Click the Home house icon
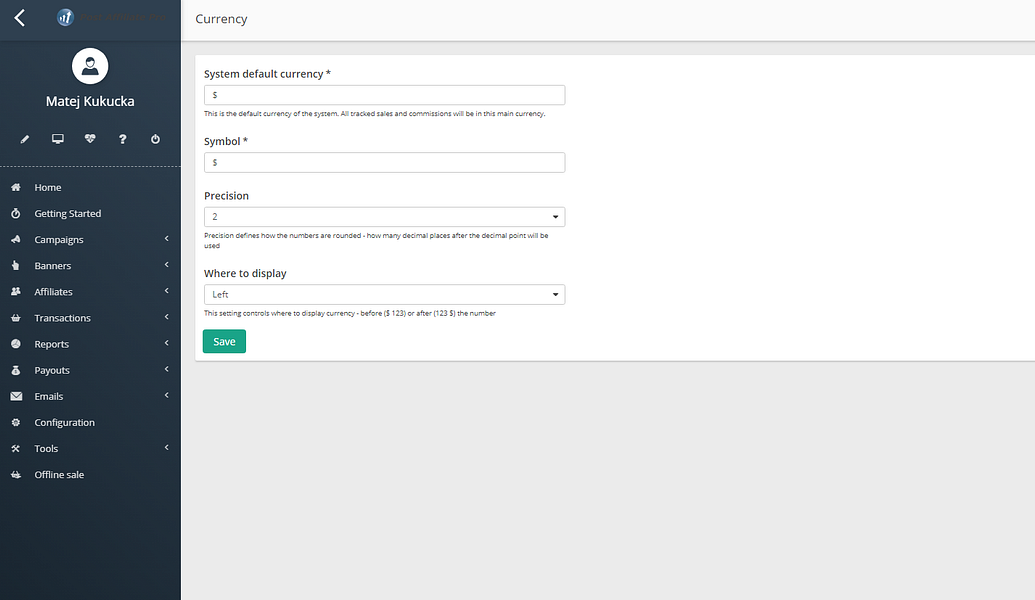The height and width of the screenshot is (600, 1035). pyautogui.click(x=16, y=187)
